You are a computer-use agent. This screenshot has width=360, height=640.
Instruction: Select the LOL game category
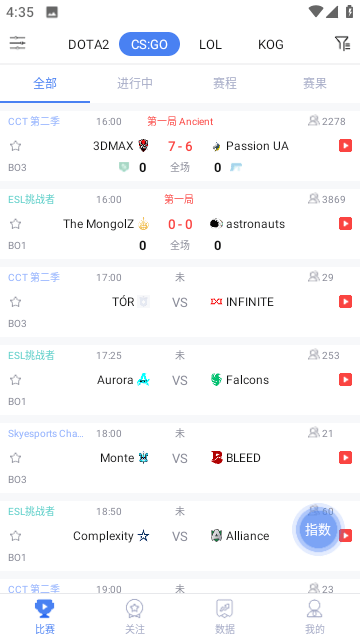[x=210, y=44]
